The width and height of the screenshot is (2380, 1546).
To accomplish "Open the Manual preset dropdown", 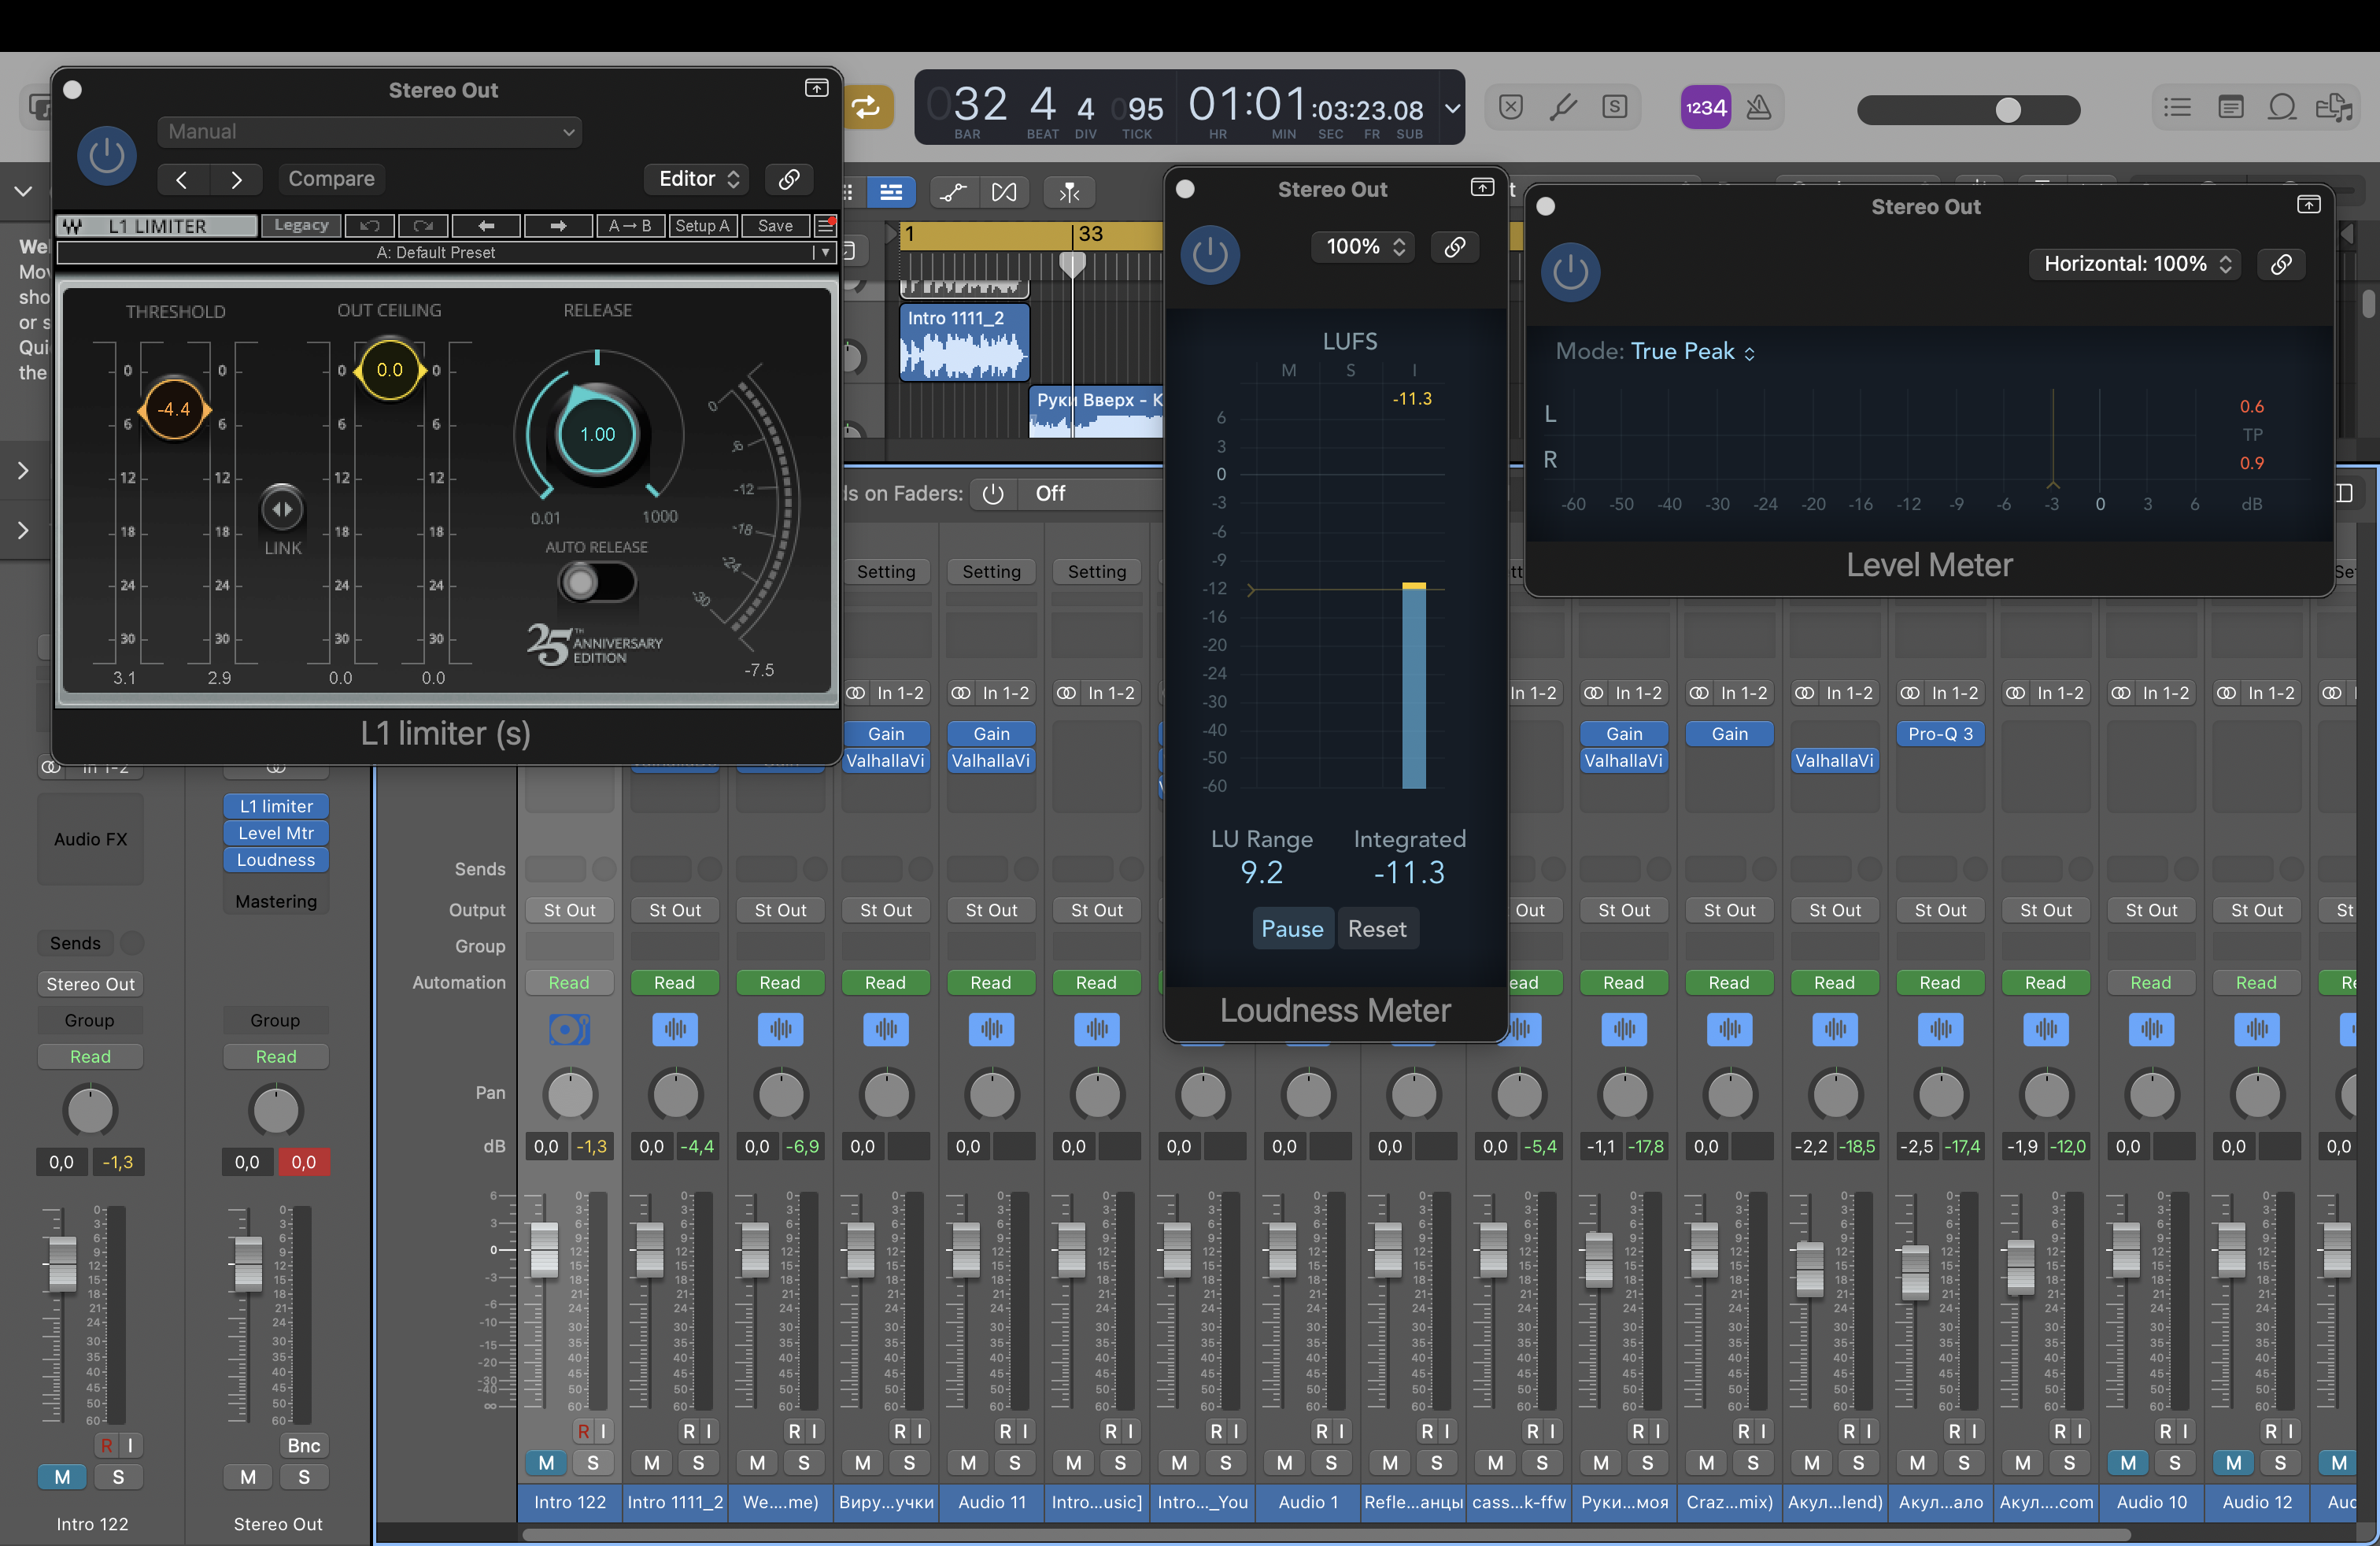I will pos(370,132).
